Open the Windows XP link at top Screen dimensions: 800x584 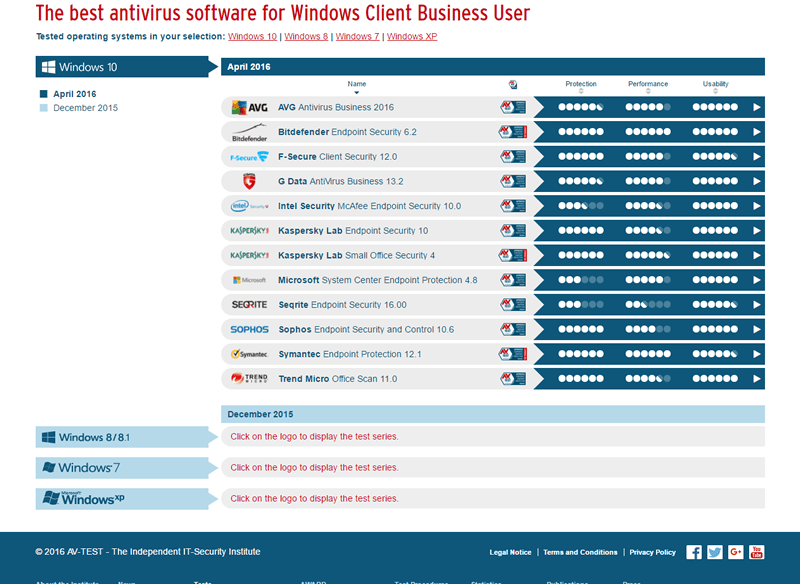click(x=411, y=37)
